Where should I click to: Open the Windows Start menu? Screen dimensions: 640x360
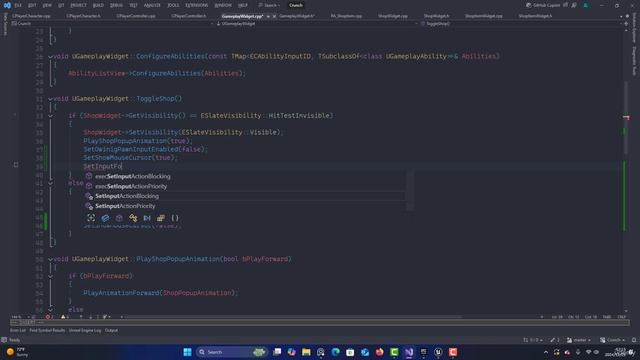pos(187,352)
